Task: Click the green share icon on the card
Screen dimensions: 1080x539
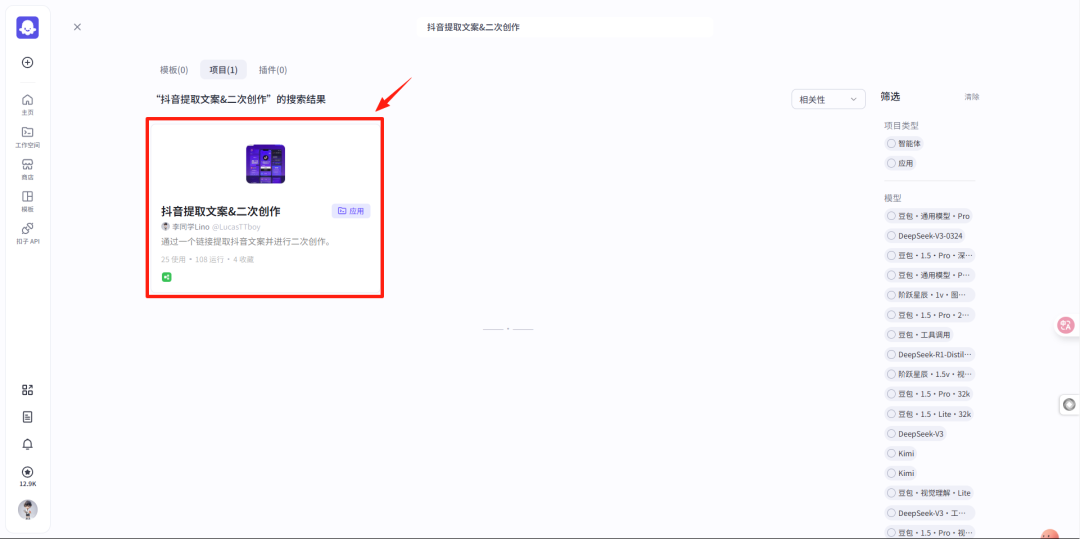Action: [166, 277]
